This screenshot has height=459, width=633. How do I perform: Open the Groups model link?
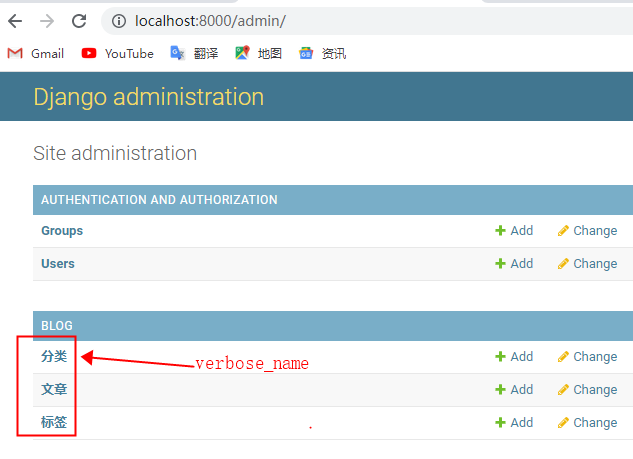click(x=62, y=231)
